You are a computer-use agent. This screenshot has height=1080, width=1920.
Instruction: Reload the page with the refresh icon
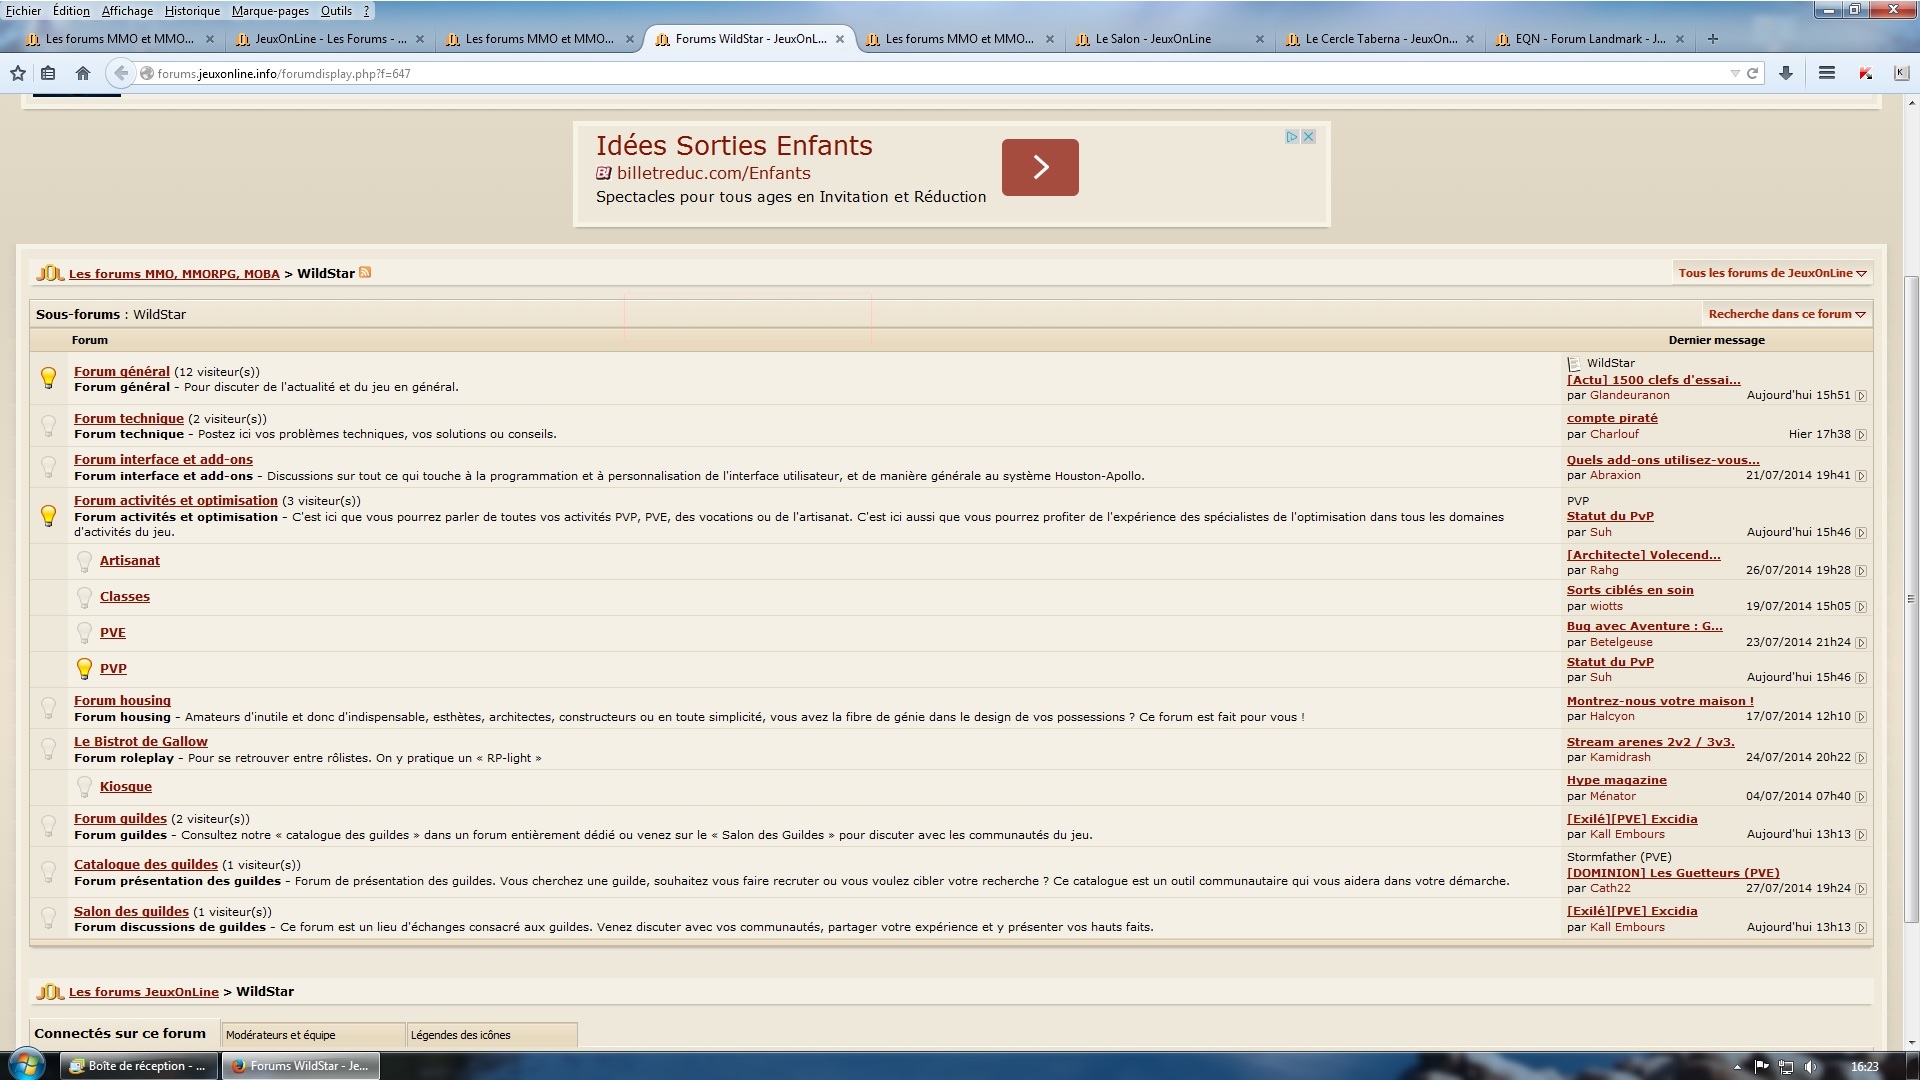point(1752,73)
